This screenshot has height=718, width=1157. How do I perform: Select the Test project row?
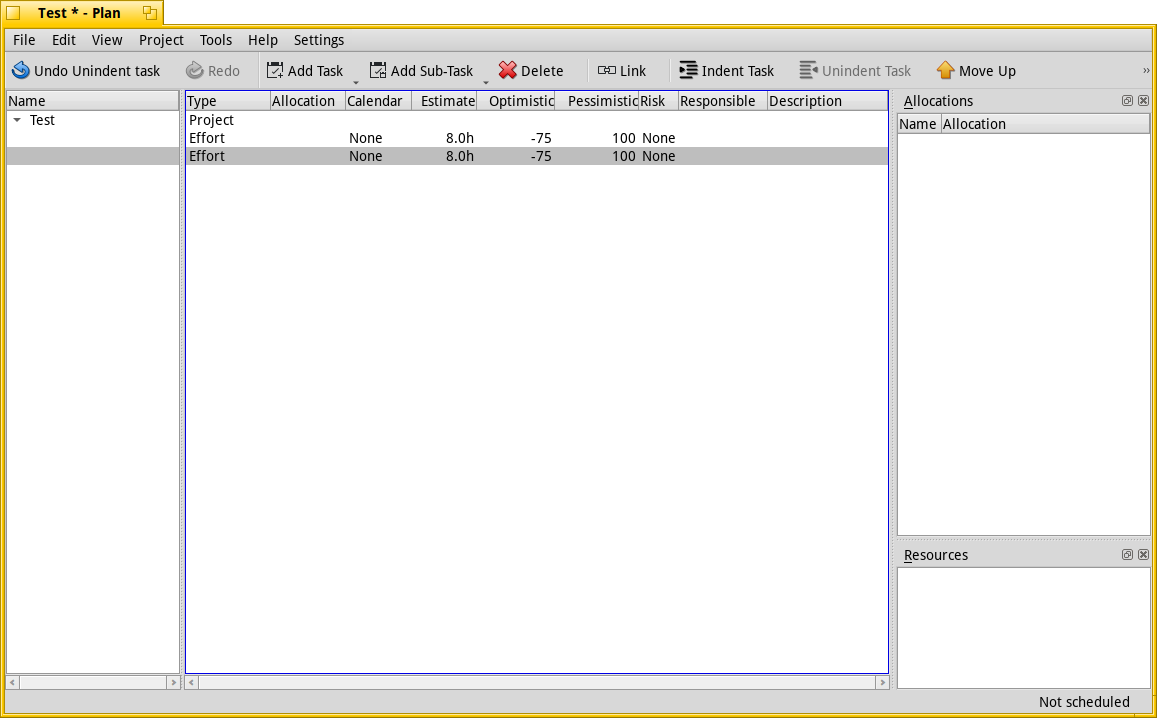(x=93, y=120)
